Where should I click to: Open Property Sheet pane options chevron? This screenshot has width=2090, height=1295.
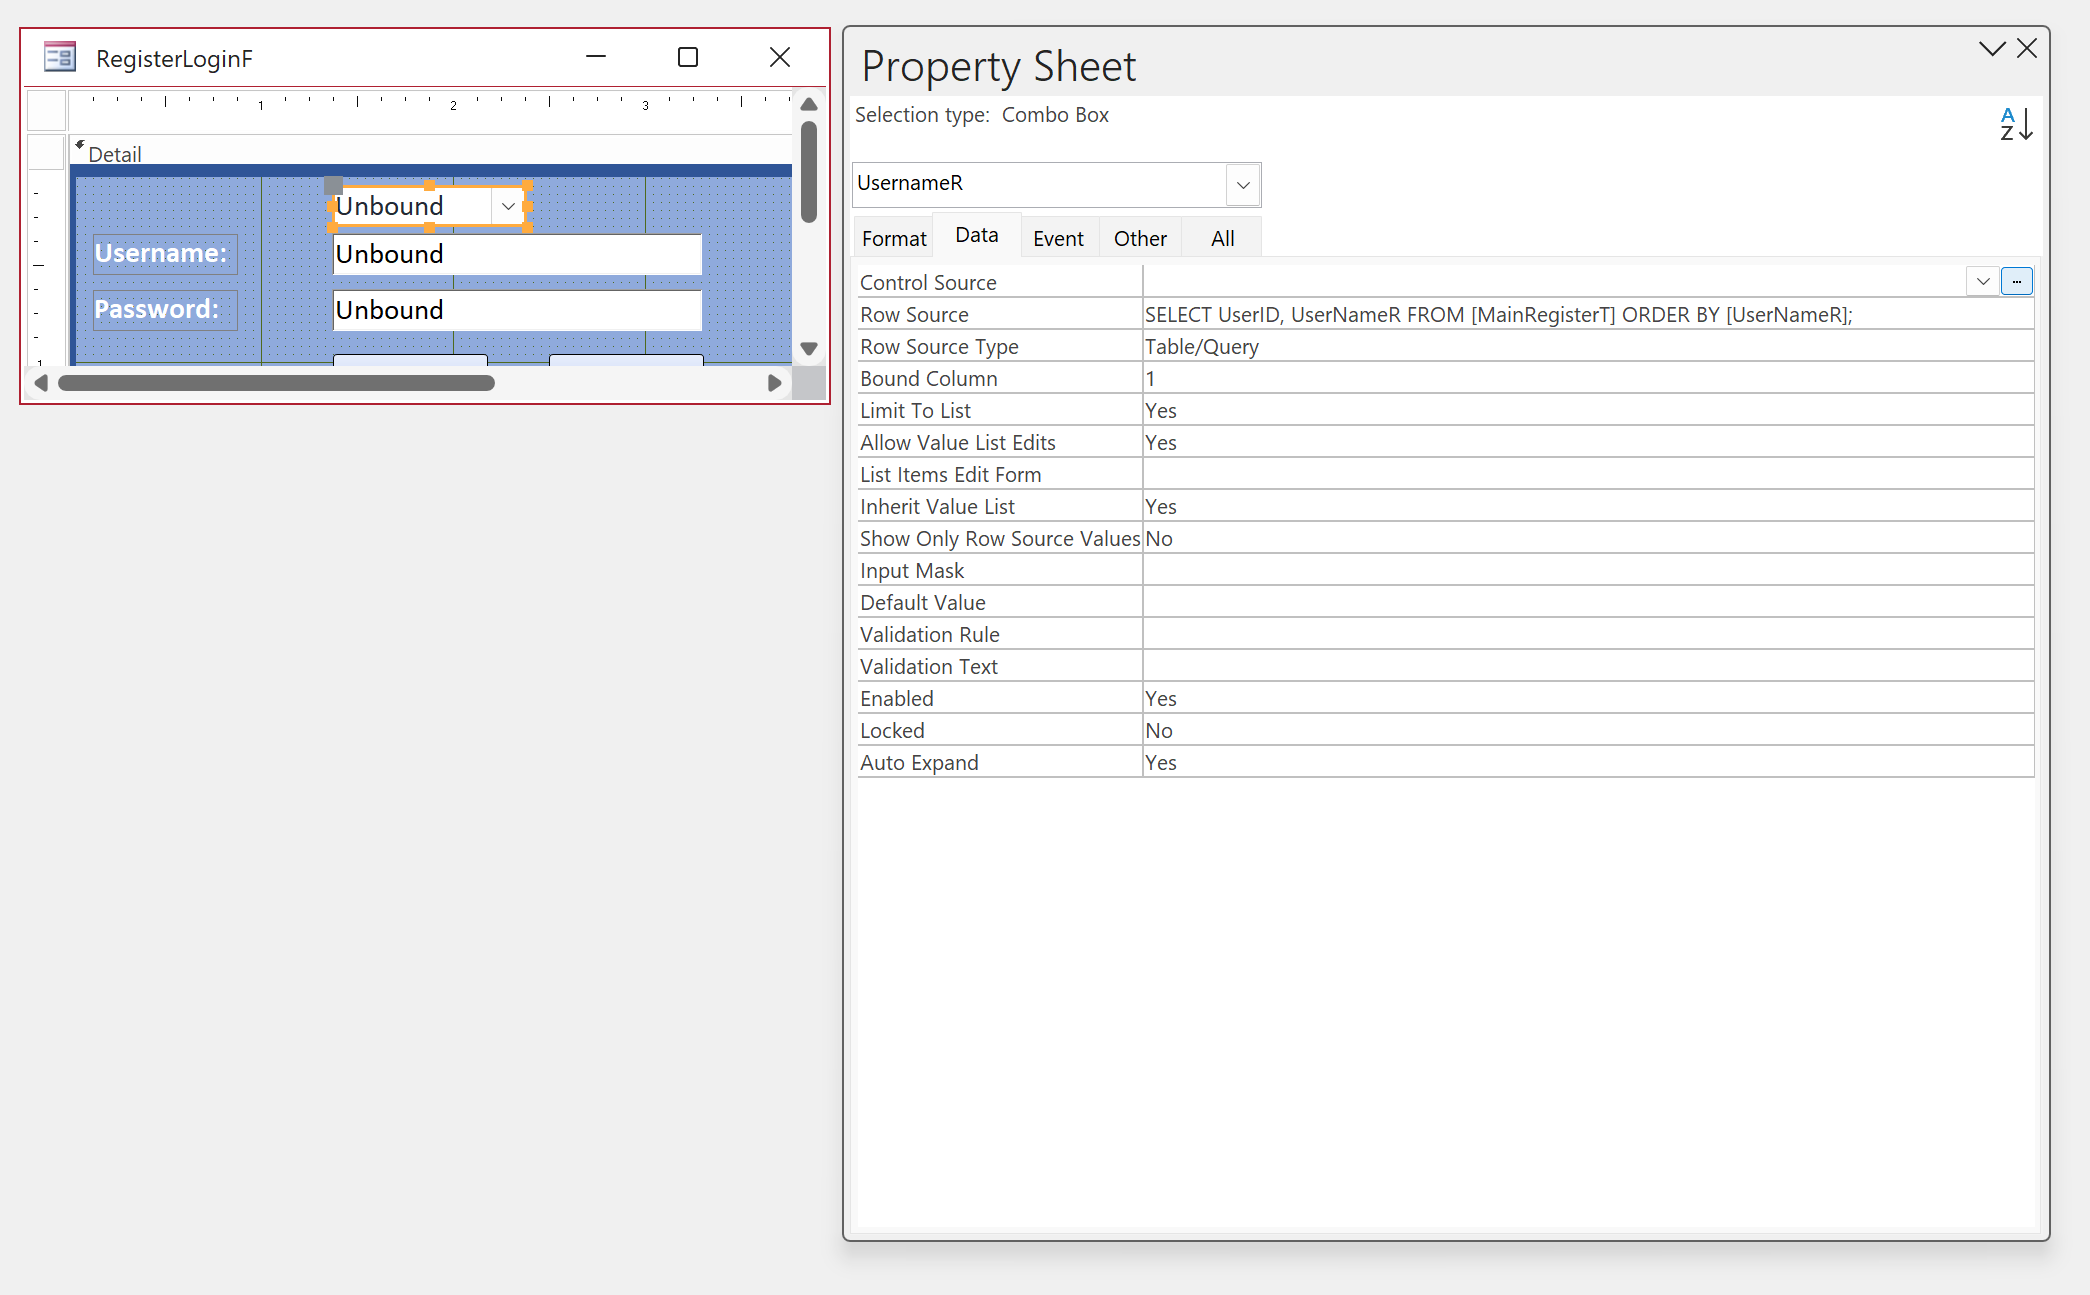(x=1992, y=48)
